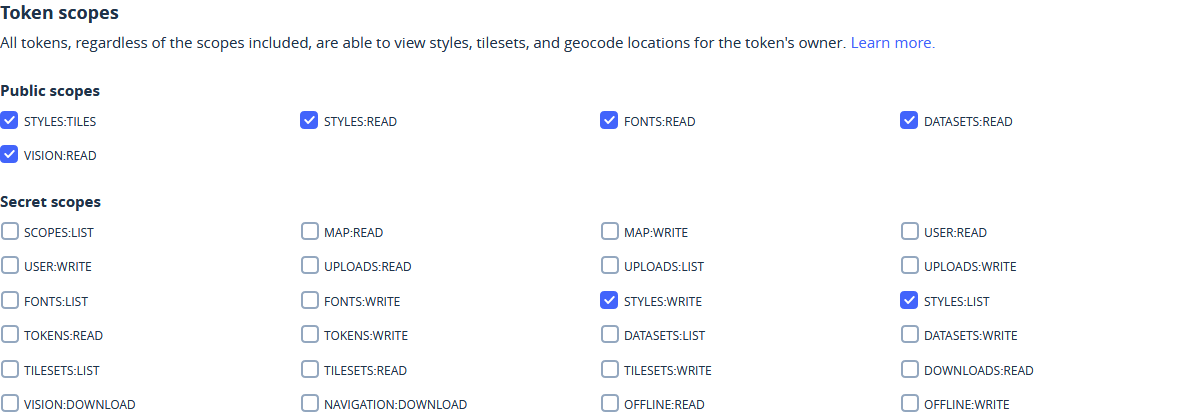Enable the MAP:WRITE secret scope
The height and width of the screenshot is (418, 1200).
(x=609, y=231)
